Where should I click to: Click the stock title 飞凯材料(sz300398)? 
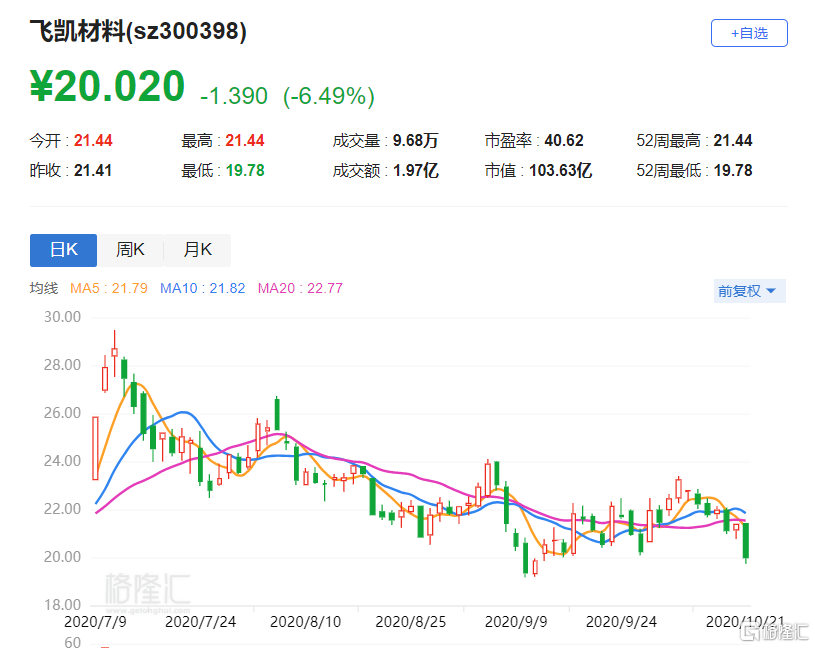coord(138,31)
